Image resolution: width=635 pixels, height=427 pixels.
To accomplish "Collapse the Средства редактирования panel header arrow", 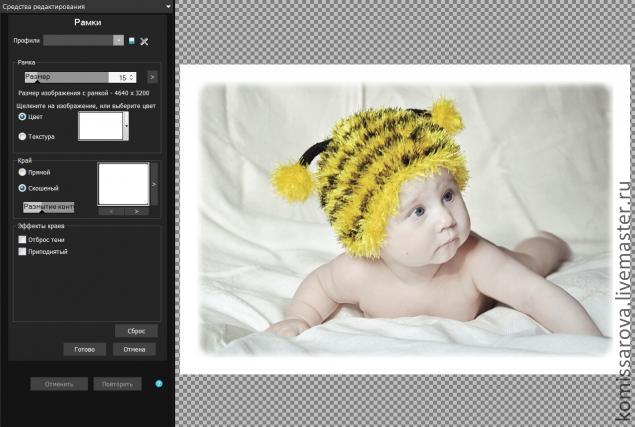I will point(168,6).
